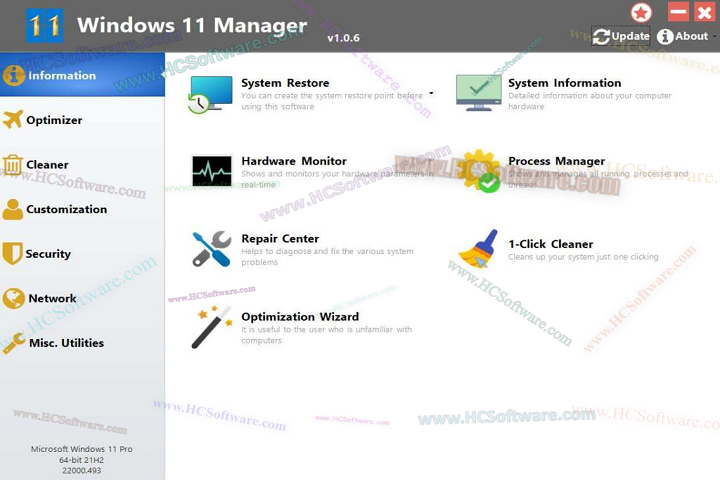The image size is (720, 480).
Task: Click the Update button label
Action: click(x=630, y=36)
